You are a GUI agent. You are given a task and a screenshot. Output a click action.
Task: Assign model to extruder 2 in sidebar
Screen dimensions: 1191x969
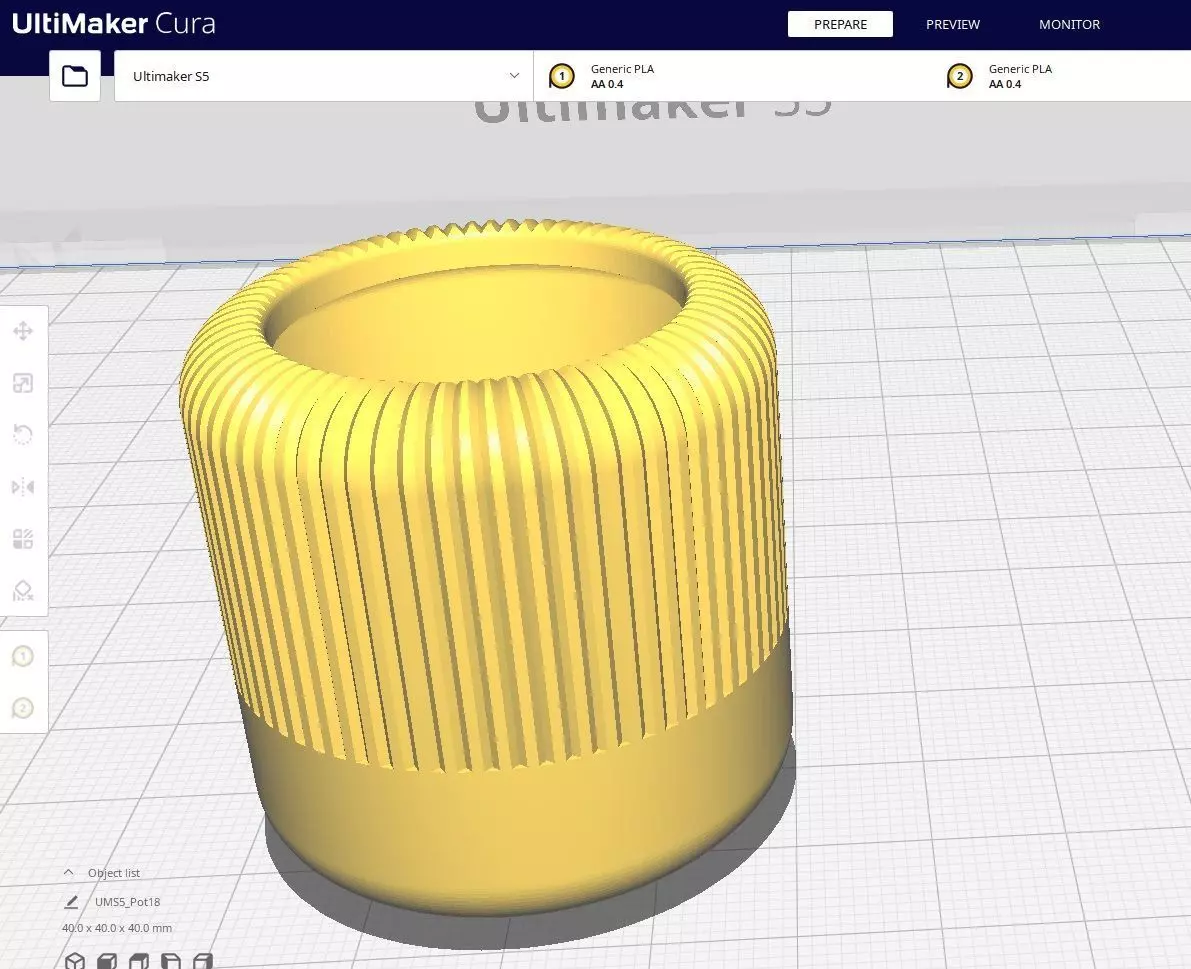(23, 709)
